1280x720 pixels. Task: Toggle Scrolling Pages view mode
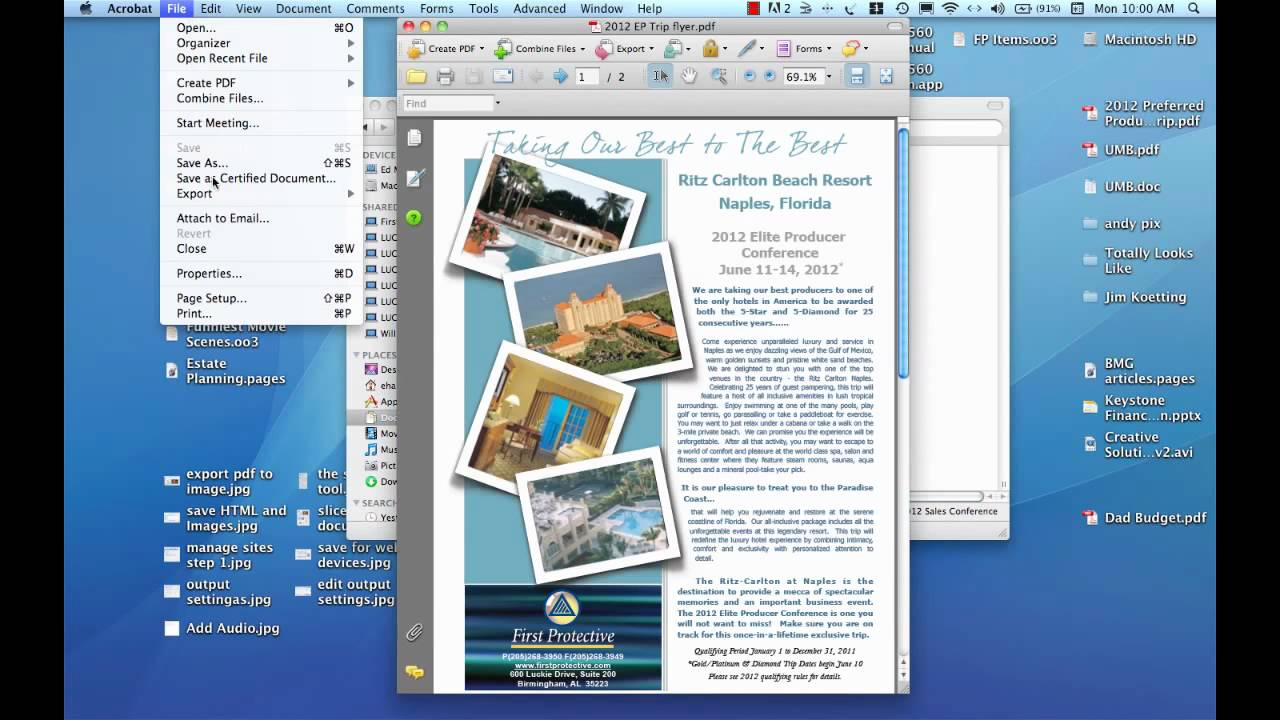coord(857,76)
